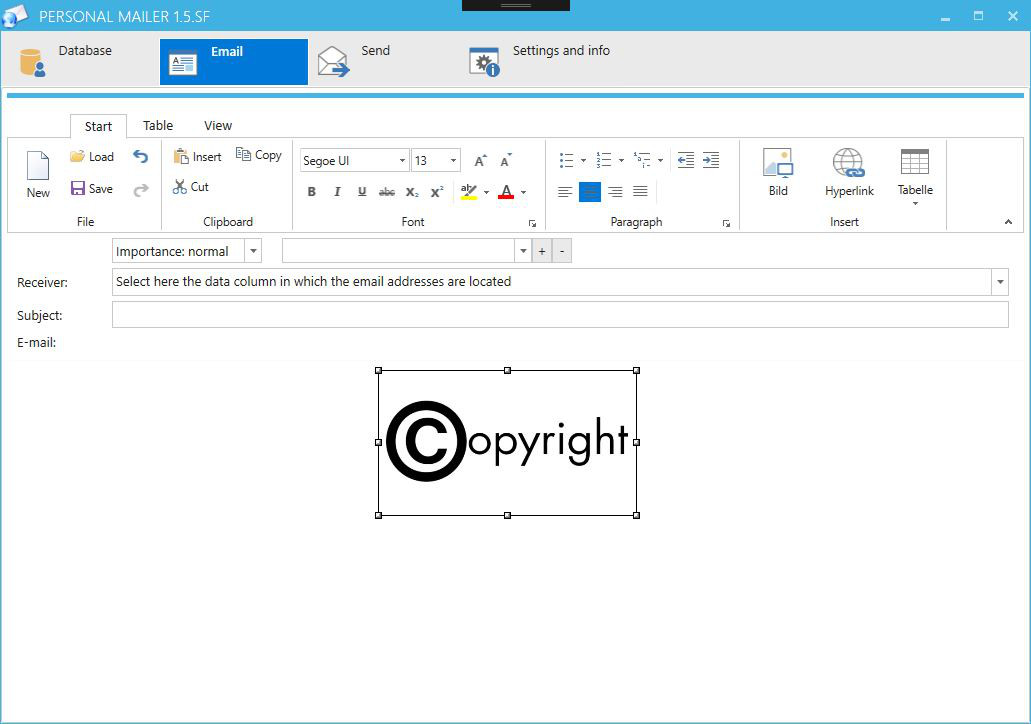
Task: Click the Save floppy disk icon
Action: click(x=78, y=188)
